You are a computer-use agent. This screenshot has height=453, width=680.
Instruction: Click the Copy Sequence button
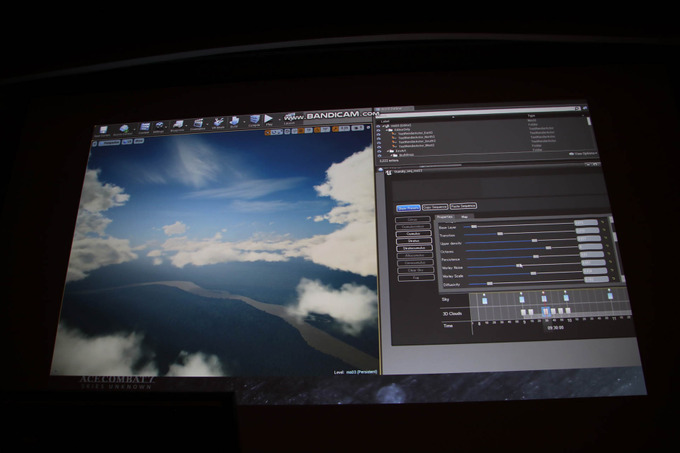pos(435,207)
